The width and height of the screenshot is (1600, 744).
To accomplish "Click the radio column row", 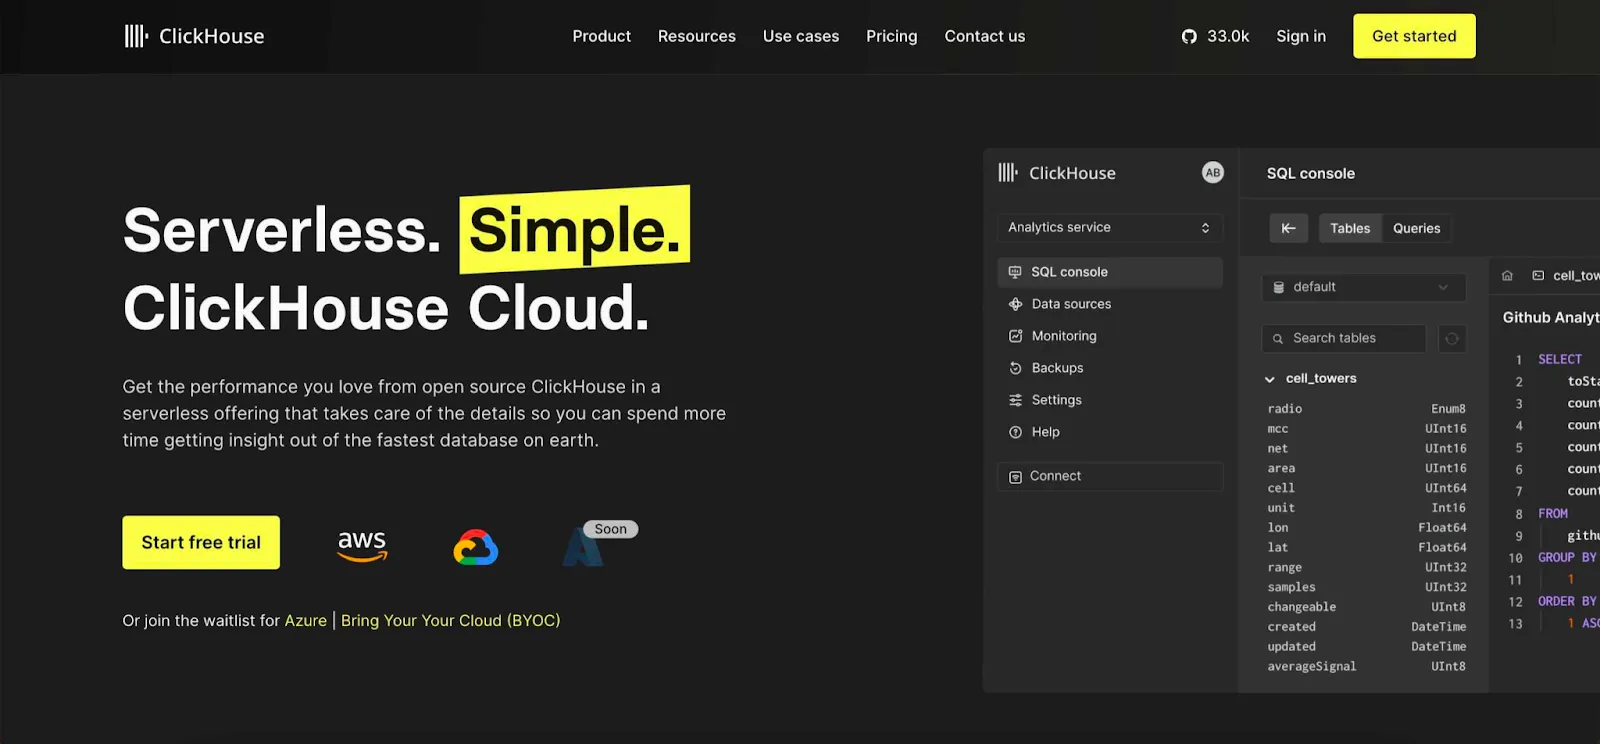I will [1366, 409].
